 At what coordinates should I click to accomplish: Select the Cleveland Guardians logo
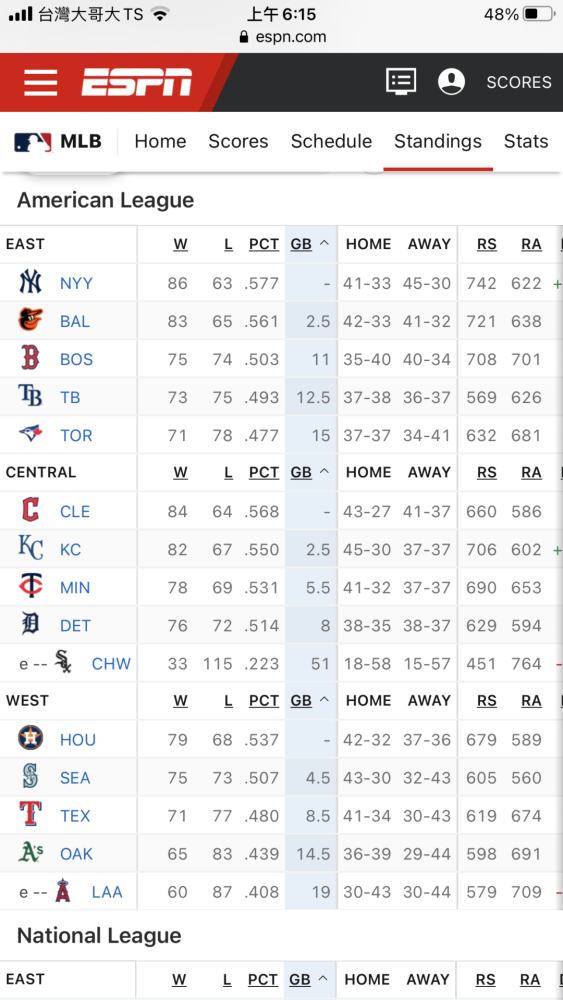pos(30,510)
